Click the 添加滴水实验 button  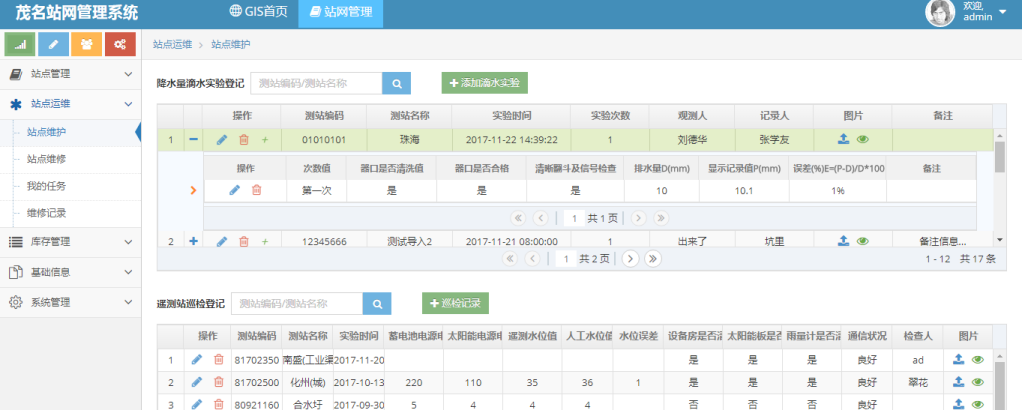[485, 84]
